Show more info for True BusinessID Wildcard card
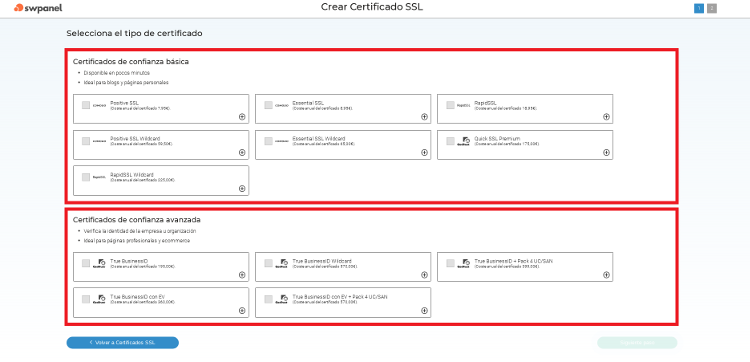The height and width of the screenshot is (362, 750). 424,275
